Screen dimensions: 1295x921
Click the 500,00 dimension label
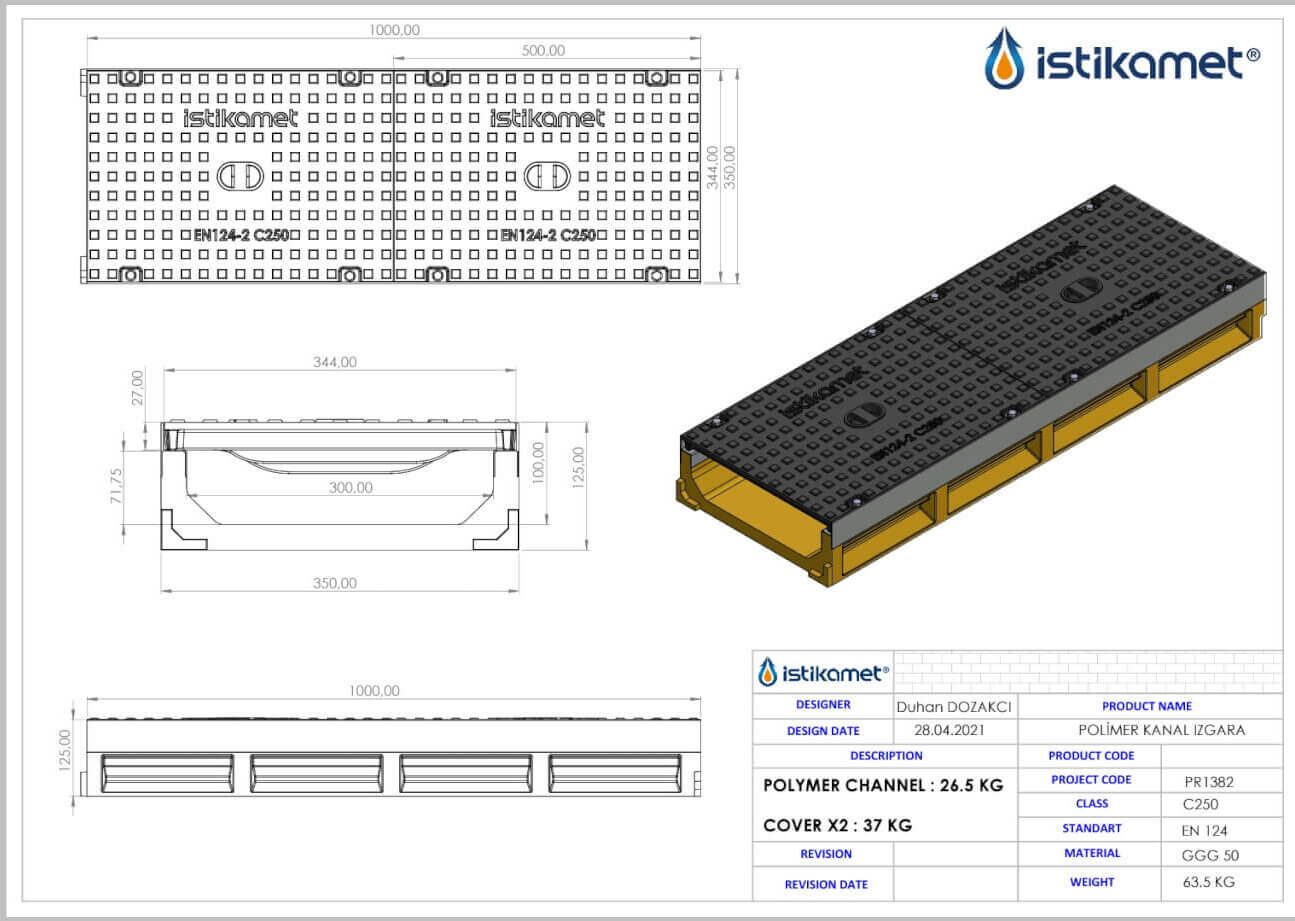(x=543, y=51)
